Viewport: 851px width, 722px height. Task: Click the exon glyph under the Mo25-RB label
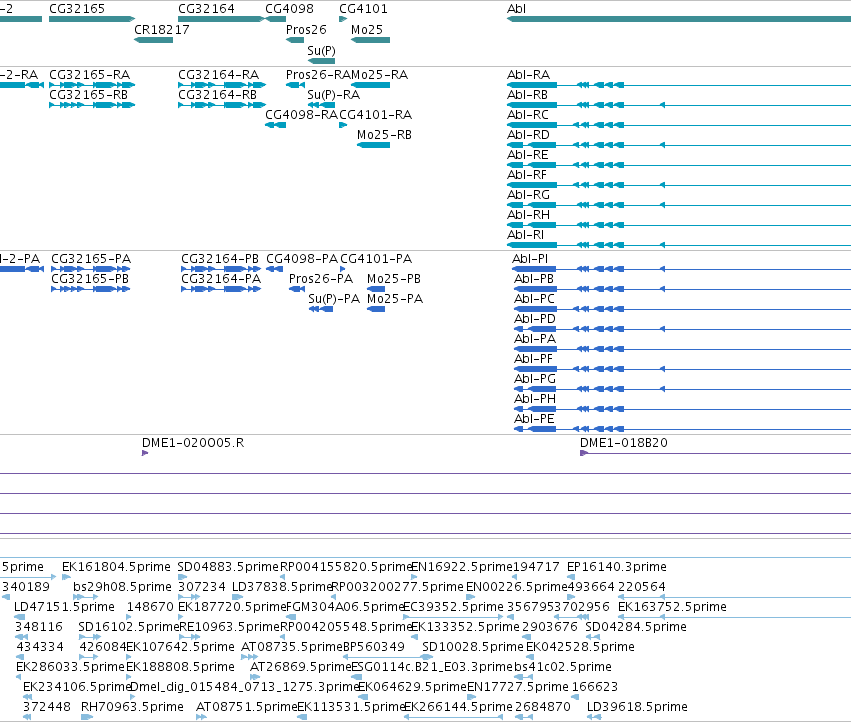tap(373, 145)
